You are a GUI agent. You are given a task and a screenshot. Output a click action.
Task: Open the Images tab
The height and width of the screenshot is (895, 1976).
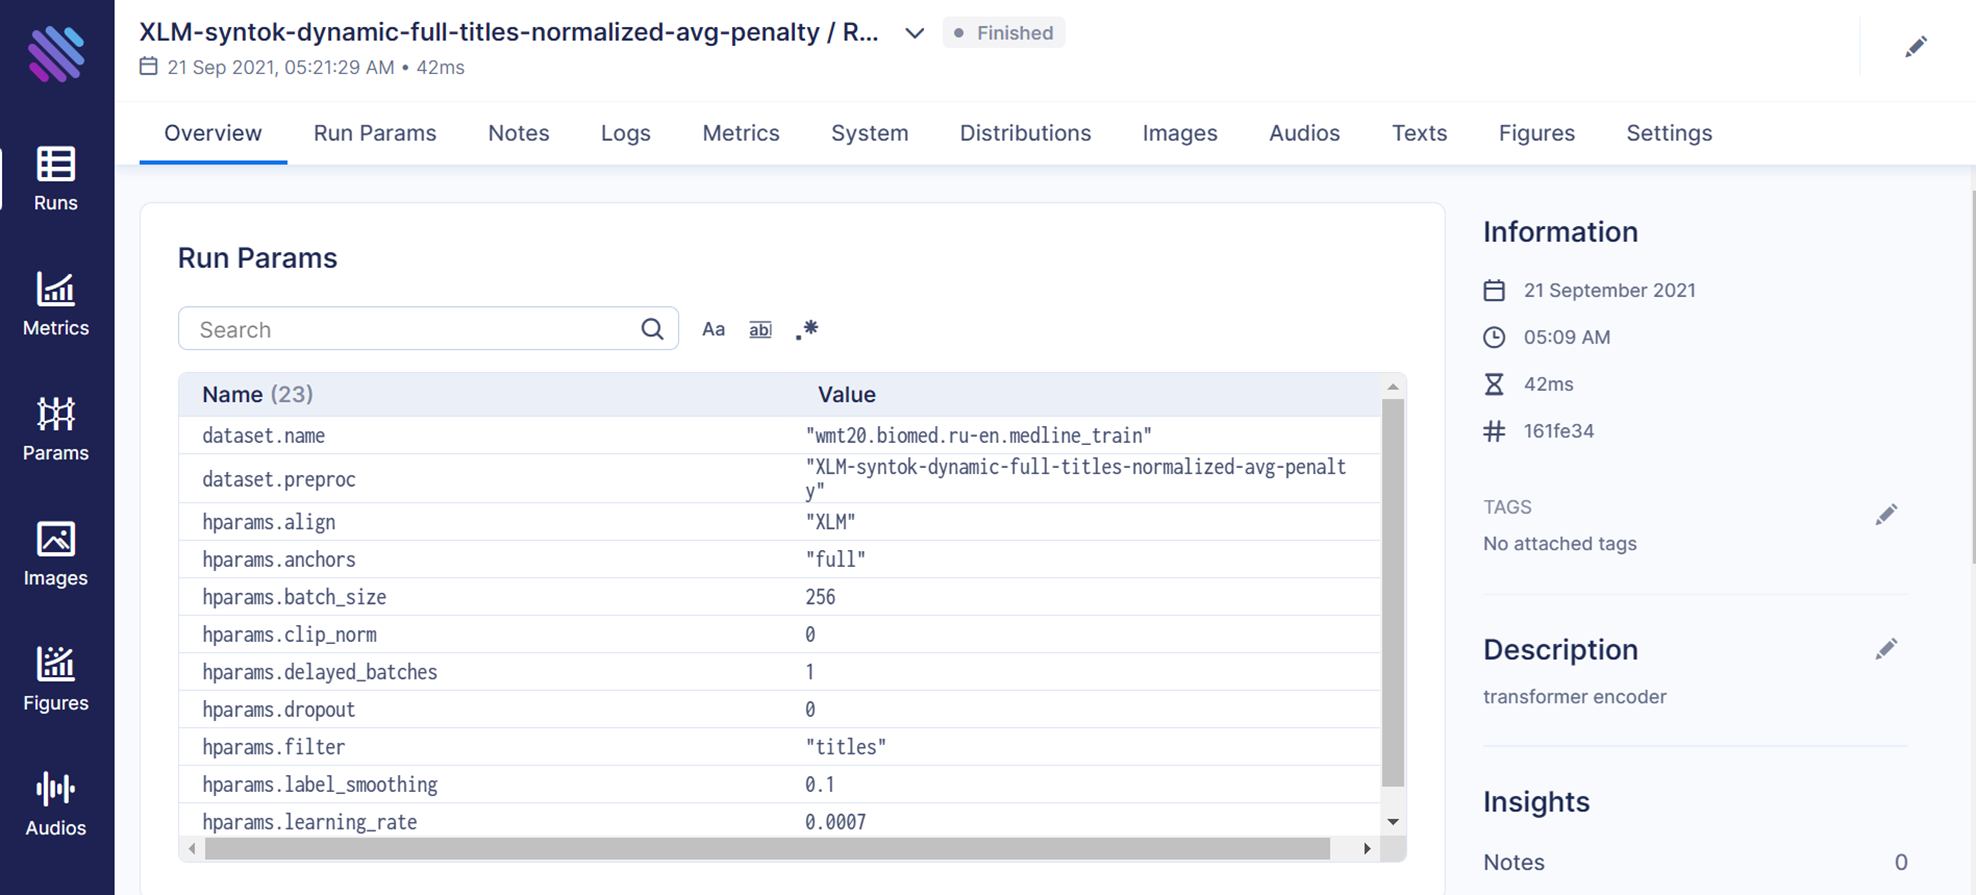[x=1180, y=133]
